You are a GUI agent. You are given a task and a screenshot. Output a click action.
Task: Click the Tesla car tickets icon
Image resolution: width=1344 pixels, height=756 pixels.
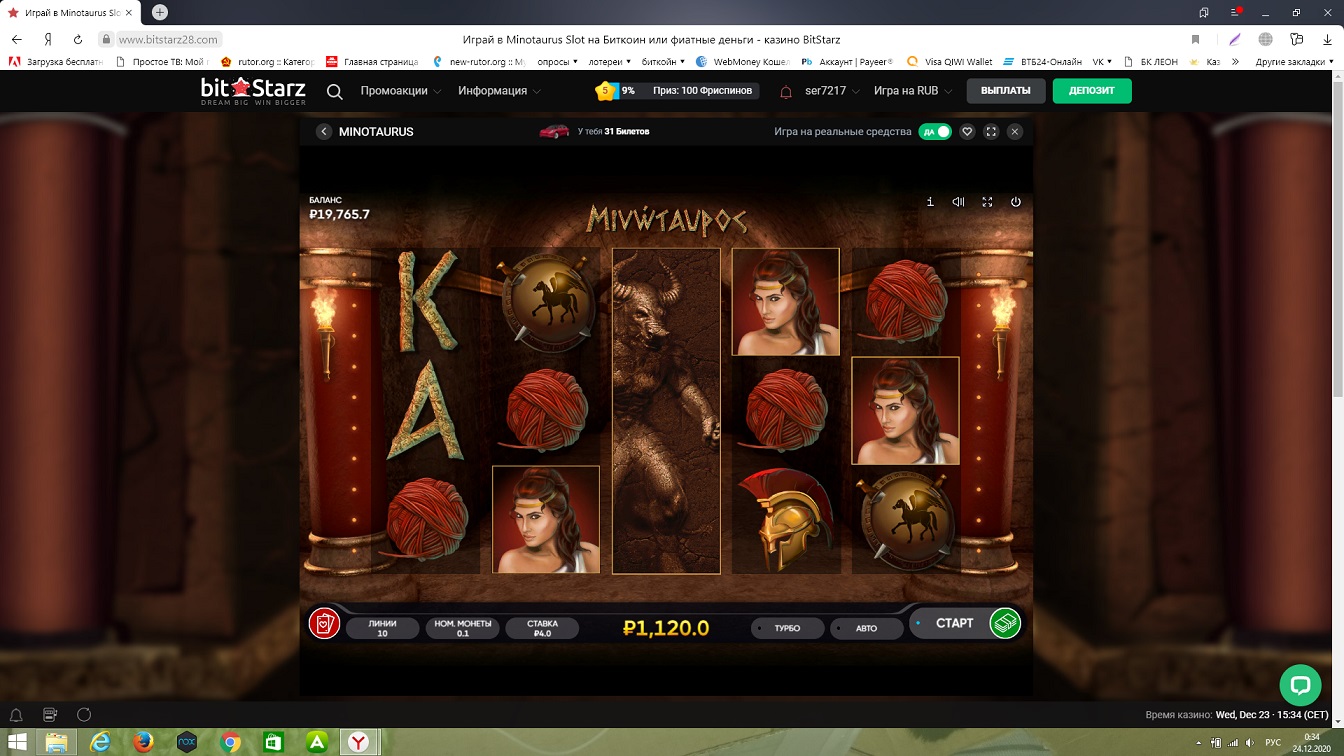click(x=554, y=131)
